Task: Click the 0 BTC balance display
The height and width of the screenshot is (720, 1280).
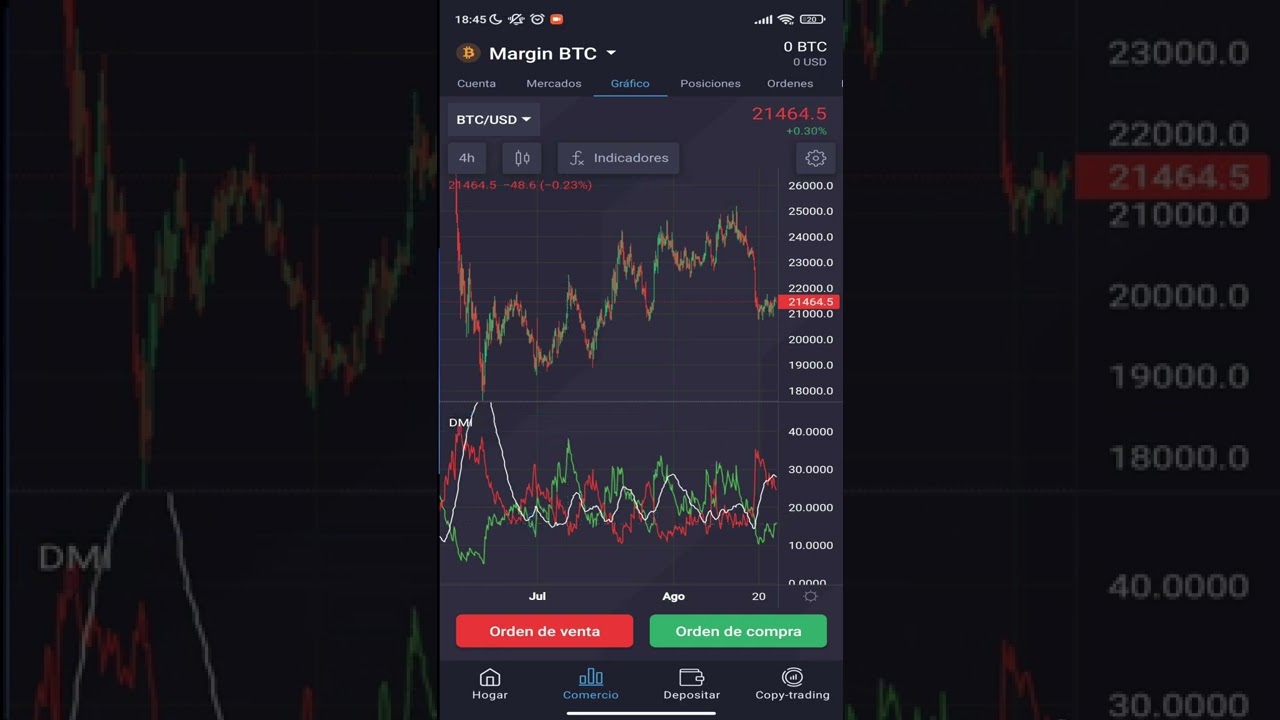Action: pyautogui.click(x=807, y=46)
